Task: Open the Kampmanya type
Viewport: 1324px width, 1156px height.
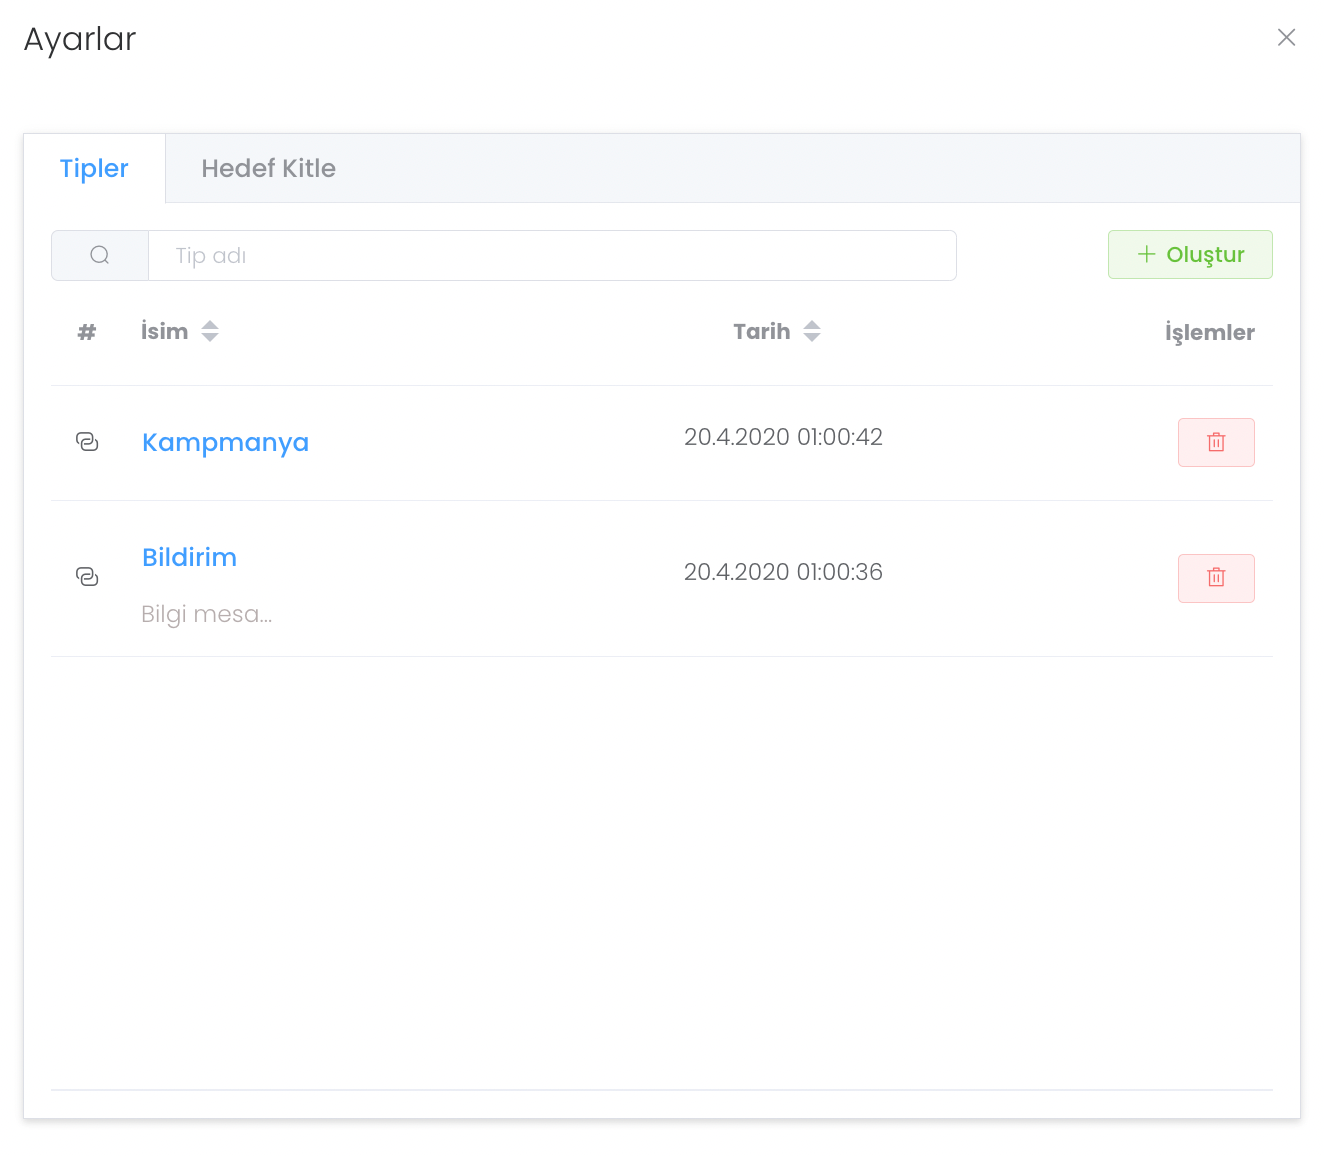Action: (225, 442)
